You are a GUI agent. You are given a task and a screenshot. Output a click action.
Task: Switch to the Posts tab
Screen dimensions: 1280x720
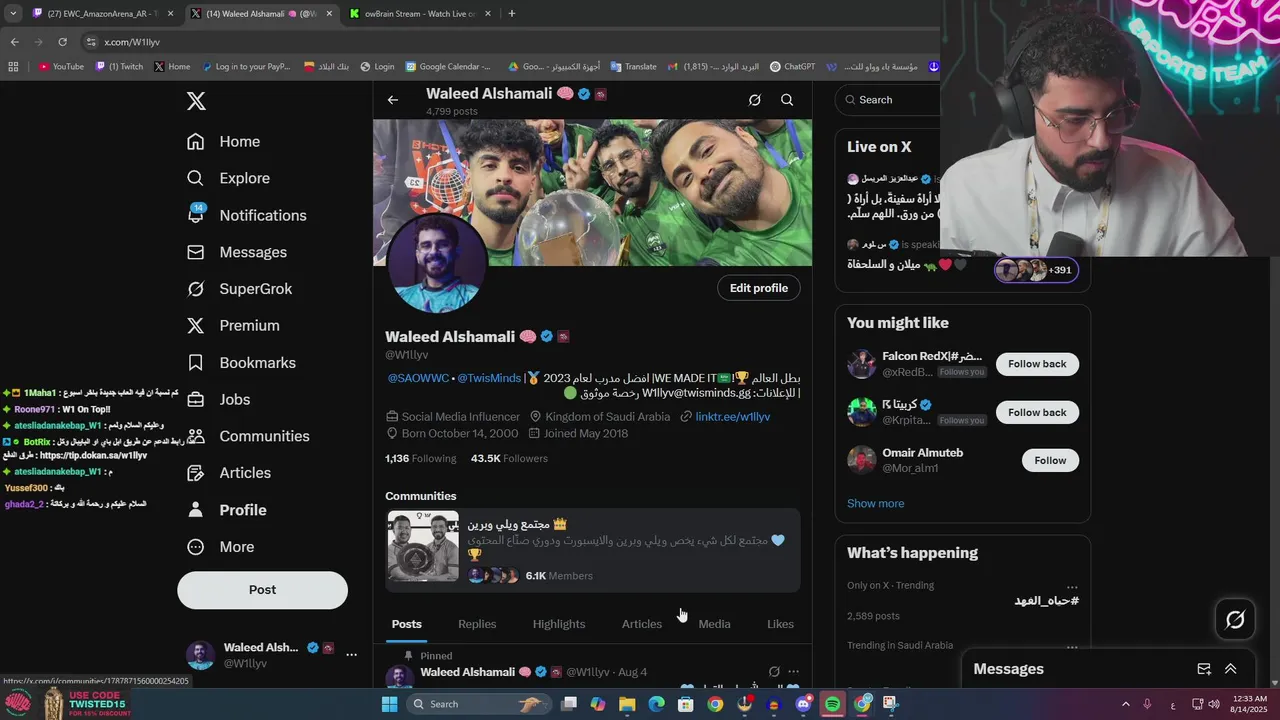pyautogui.click(x=406, y=624)
